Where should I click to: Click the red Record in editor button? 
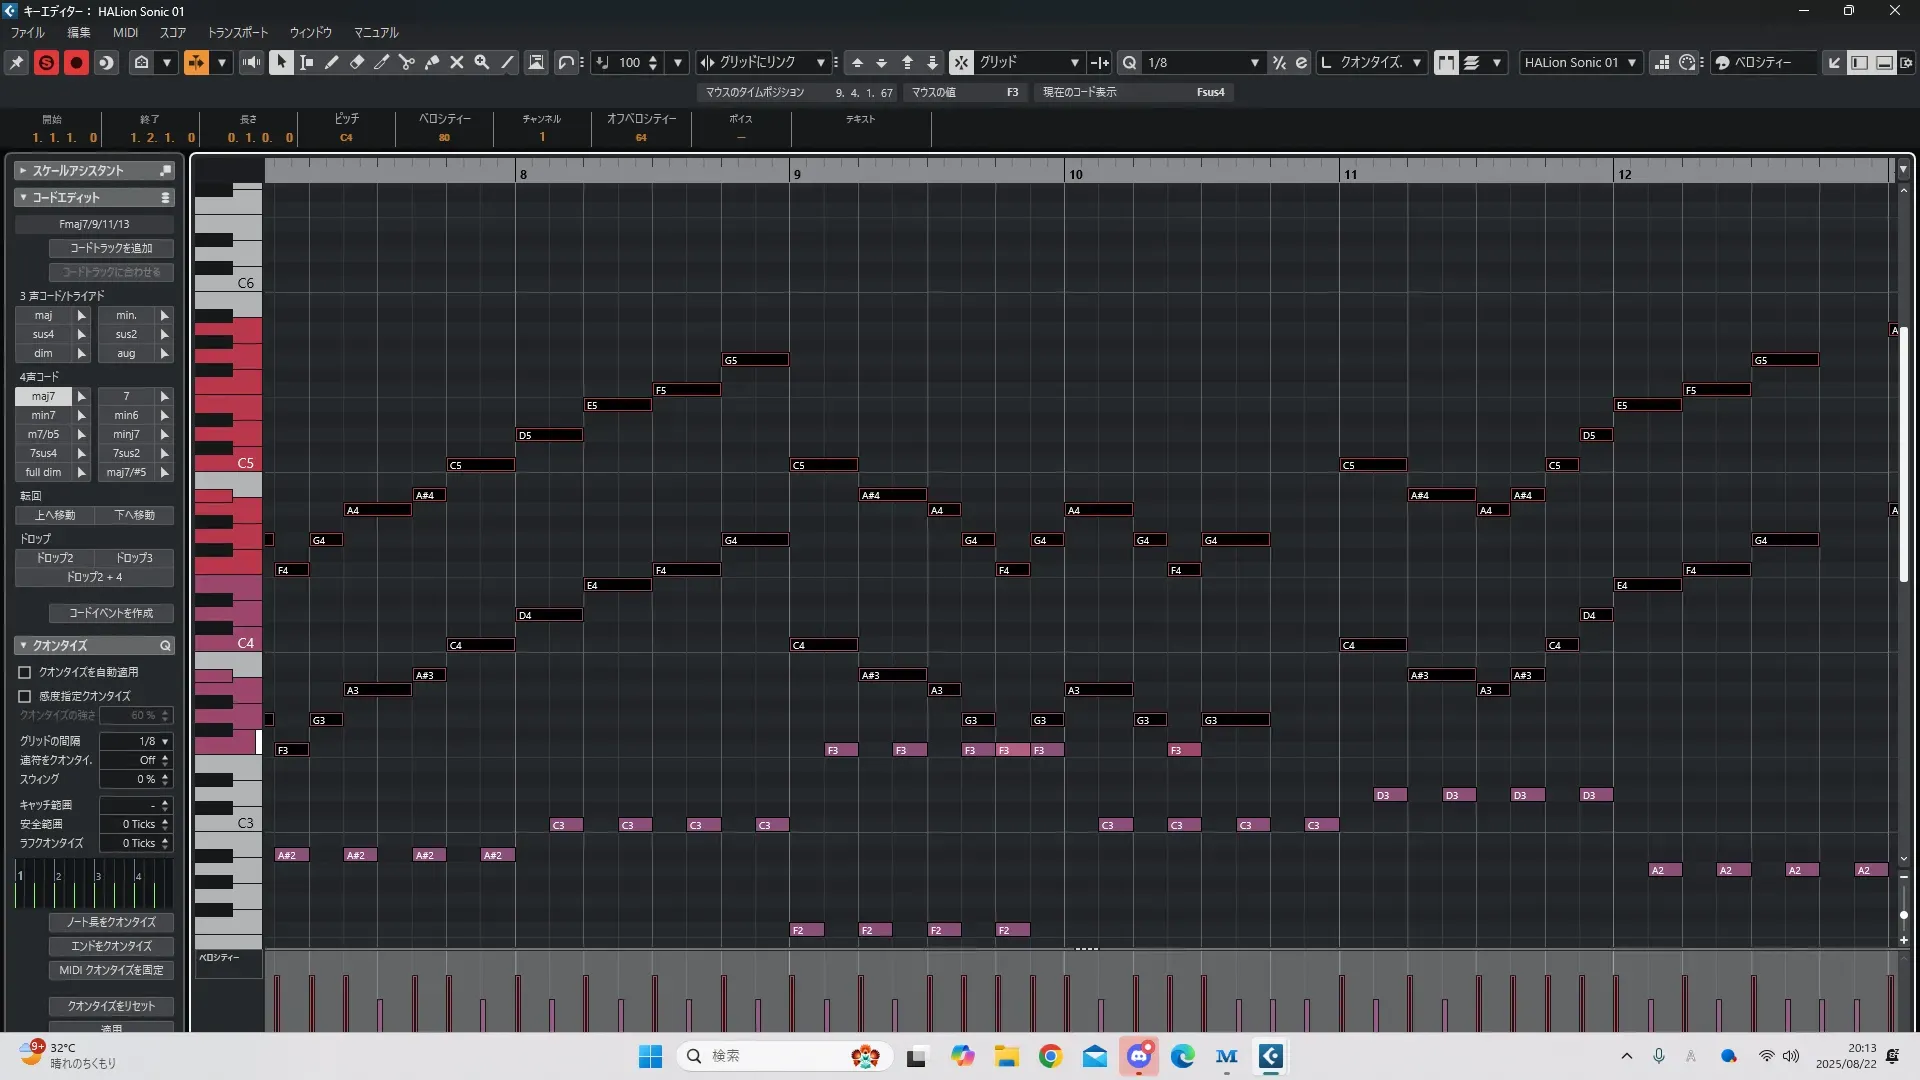click(76, 62)
